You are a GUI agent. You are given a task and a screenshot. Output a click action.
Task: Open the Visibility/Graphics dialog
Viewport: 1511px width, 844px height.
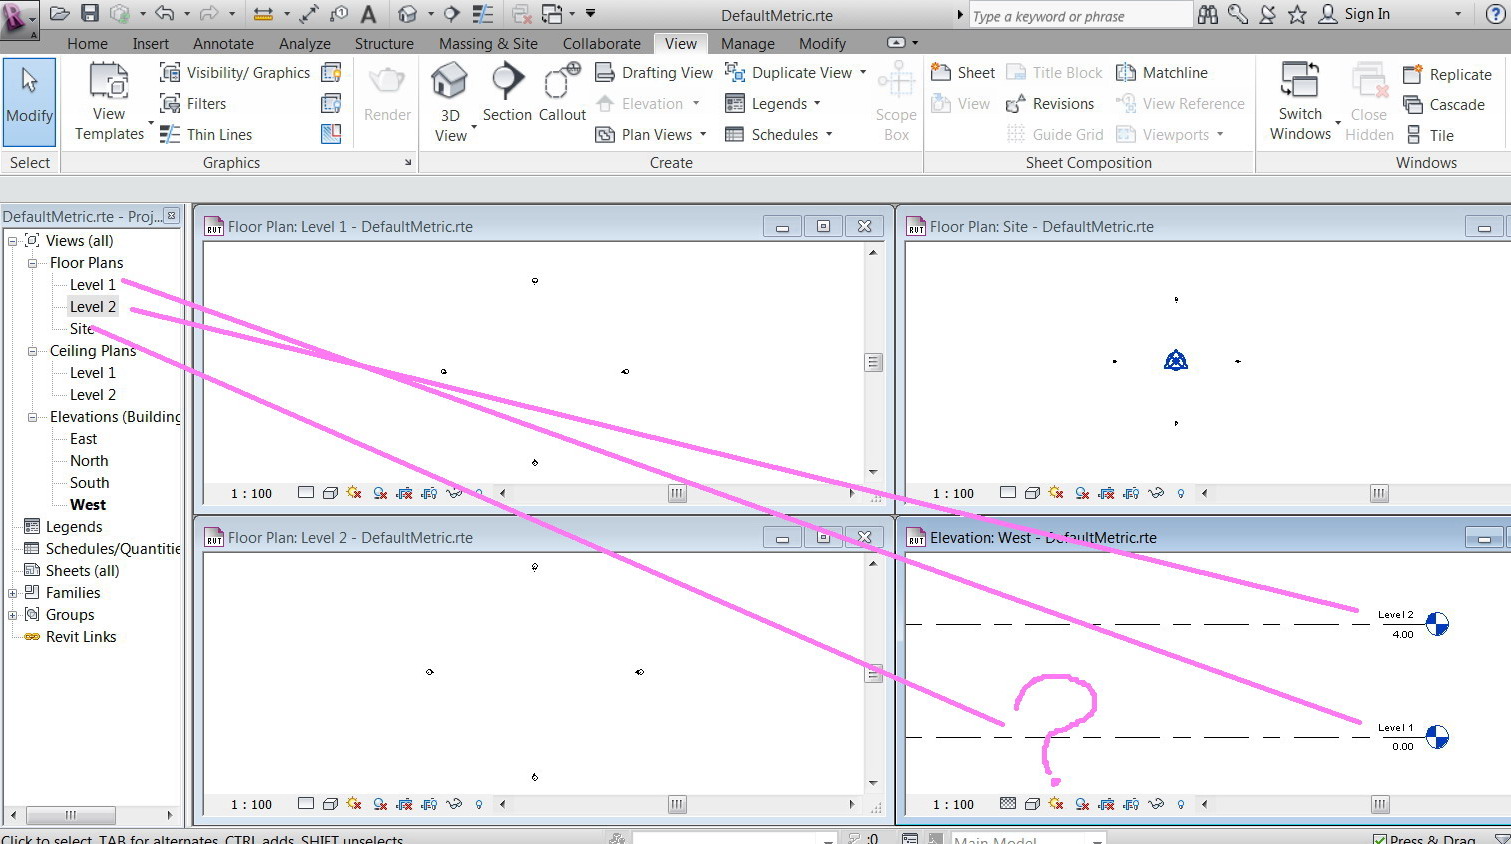click(235, 73)
